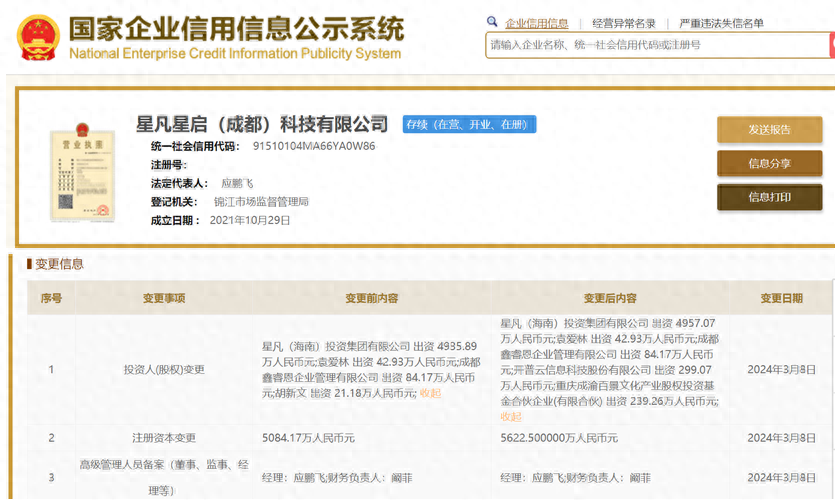Click the 信息分享 button
The width and height of the screenshot is (835, 504).
[769, 164]
